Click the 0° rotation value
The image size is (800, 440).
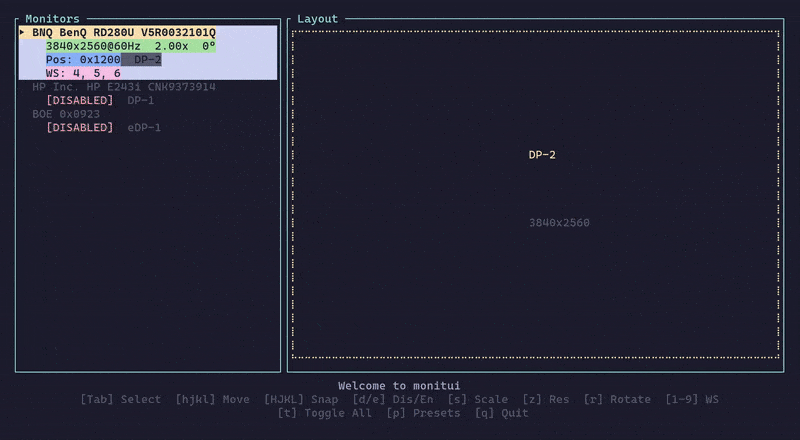[208, 46]
